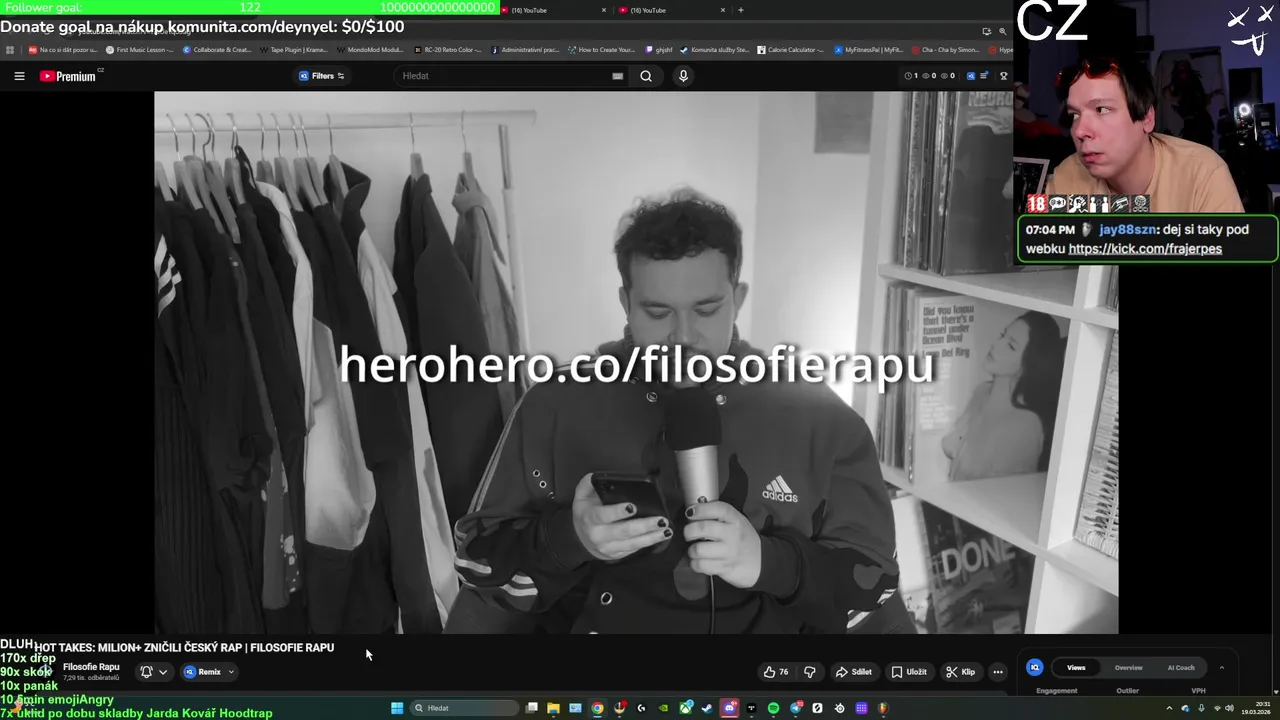Click the magnifier search button
Viewport: 1280px width, 720px height.
click(x=646, y=76)
